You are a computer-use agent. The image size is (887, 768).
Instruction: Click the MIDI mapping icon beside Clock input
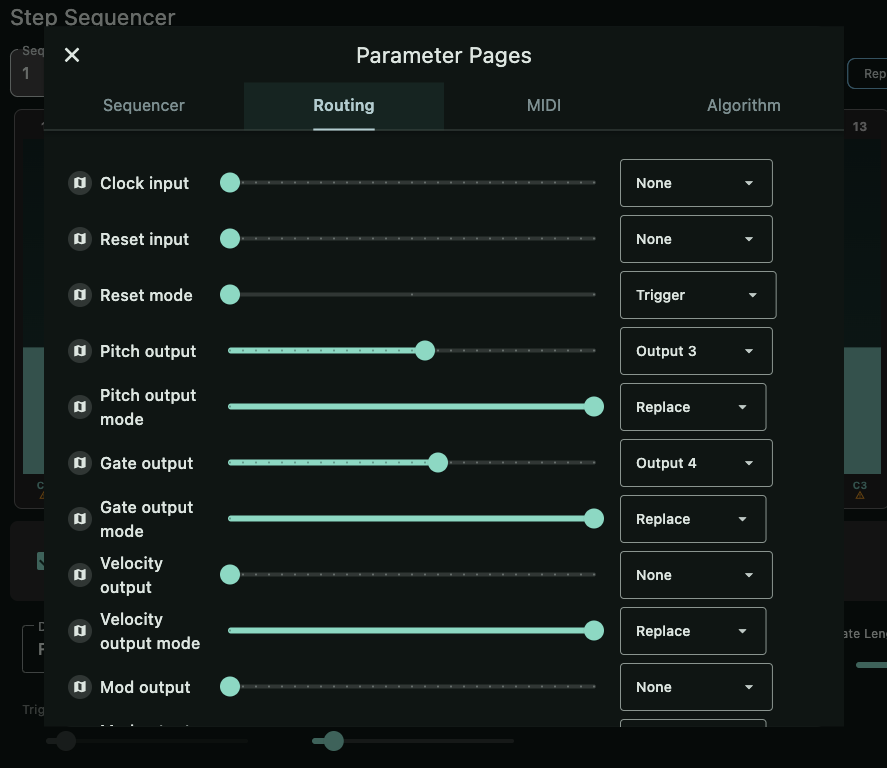pos(80,183)
